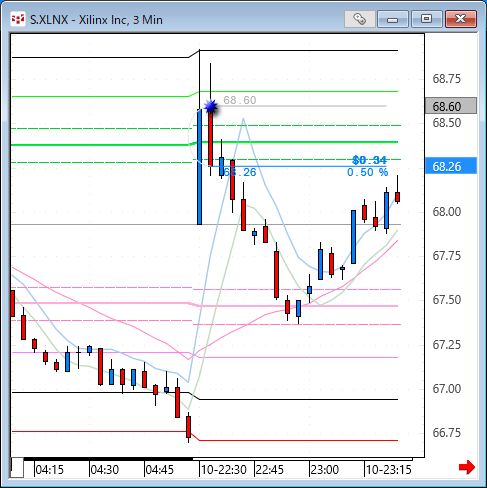Viewport: 487px width, 488px height.
Task: Click the 67.75 price axis label
Action: coord(447,256)
